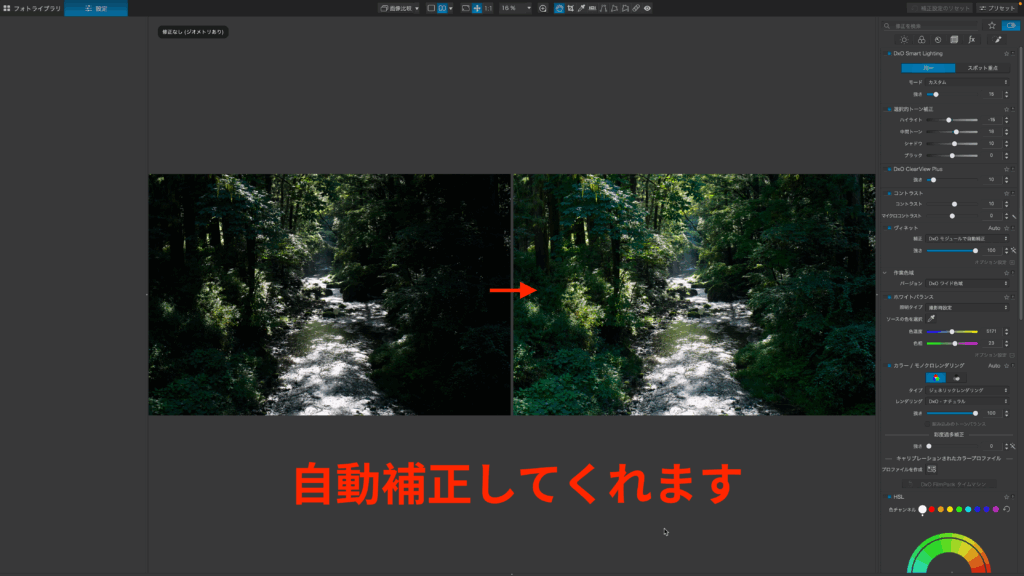1024x576 pixels.
Task: Adjust the 色温度 slider
Action: (x=952, y=332)
